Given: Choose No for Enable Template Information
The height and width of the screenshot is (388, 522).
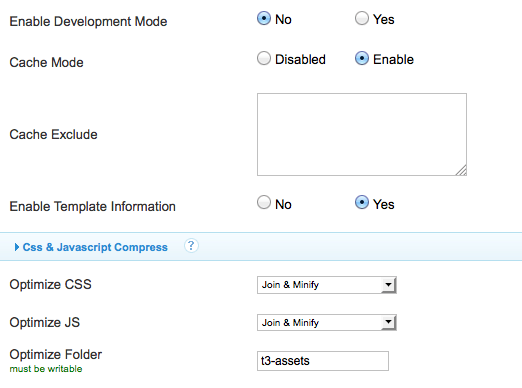Looking at the screenshot, I should click(x=264, y=203).
